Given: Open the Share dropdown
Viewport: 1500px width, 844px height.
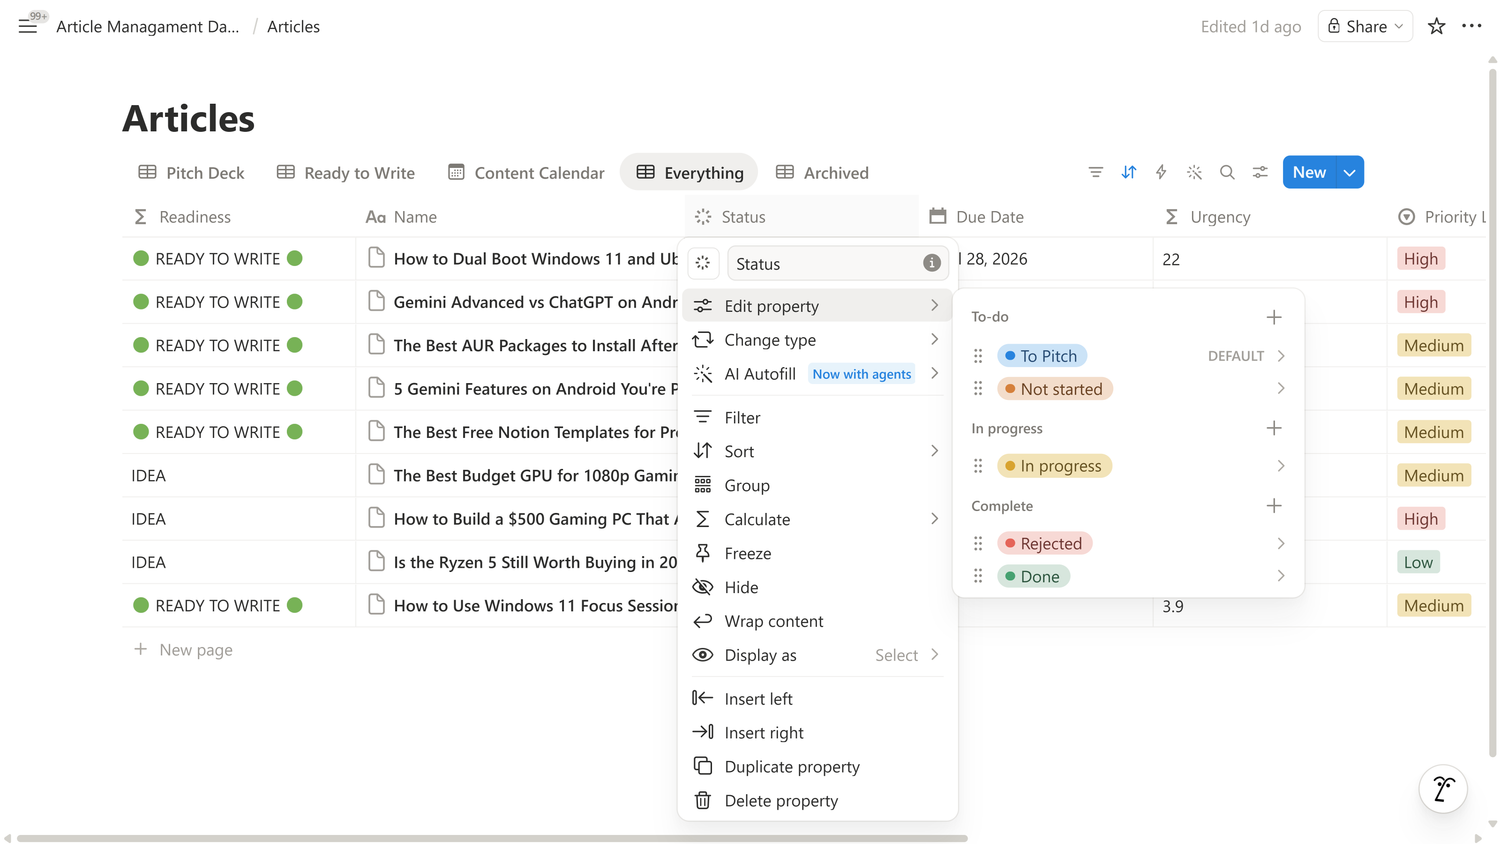Looking at the screenshot, I should click(x=1365, y=26).
